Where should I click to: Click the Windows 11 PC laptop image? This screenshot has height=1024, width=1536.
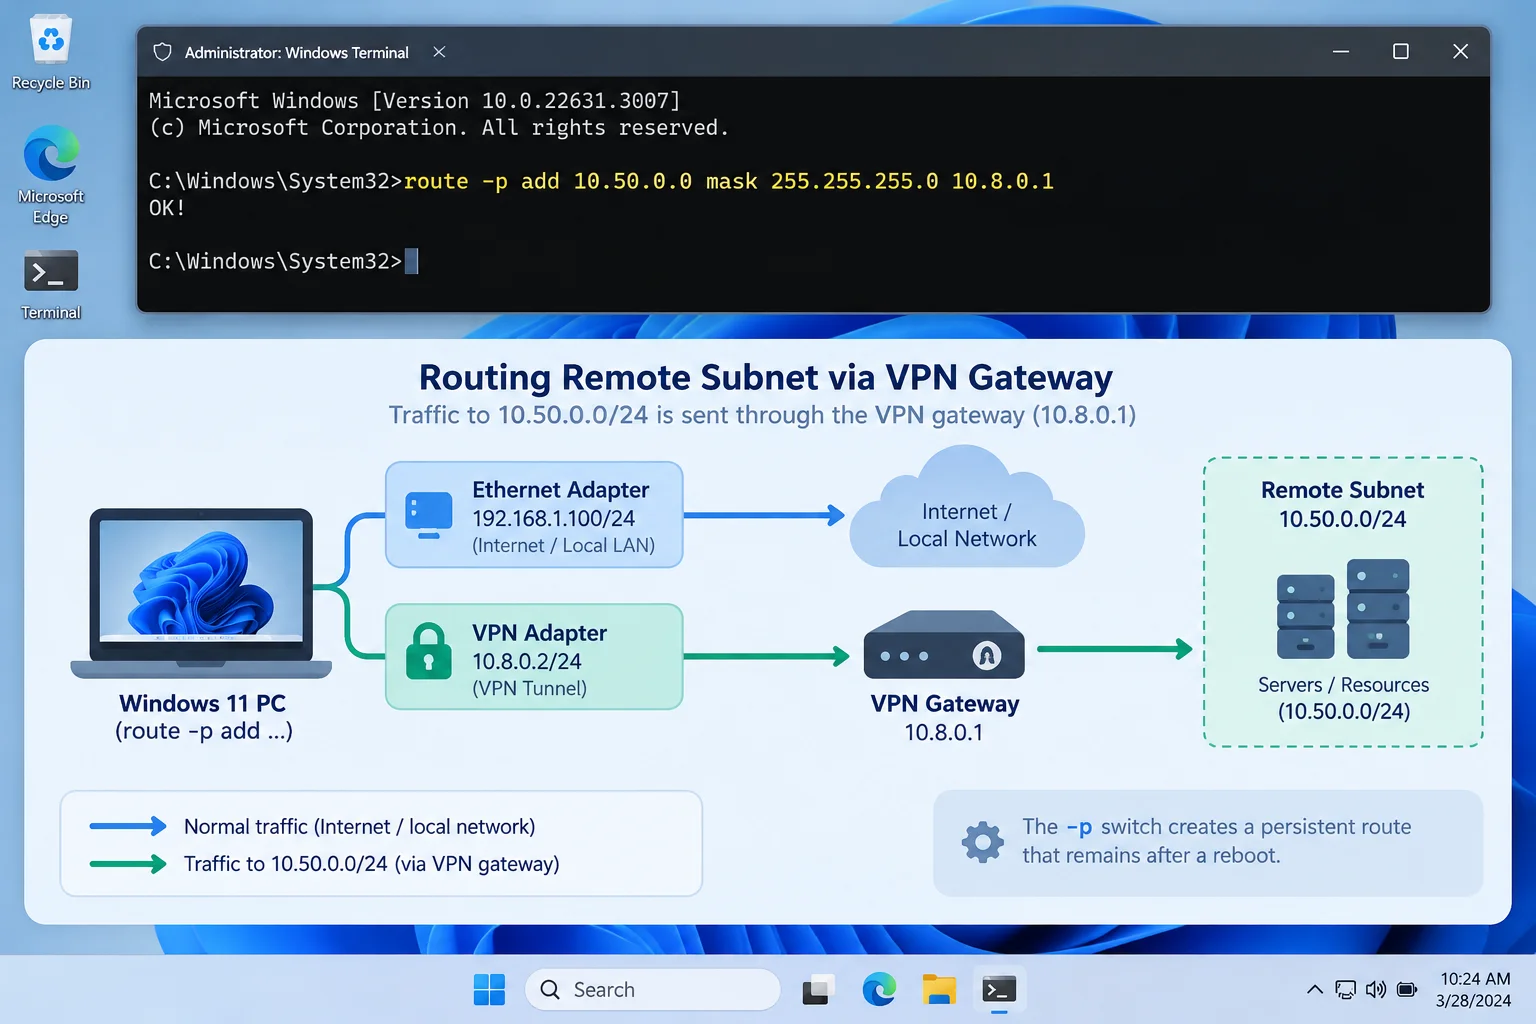(x=201, y=594)
